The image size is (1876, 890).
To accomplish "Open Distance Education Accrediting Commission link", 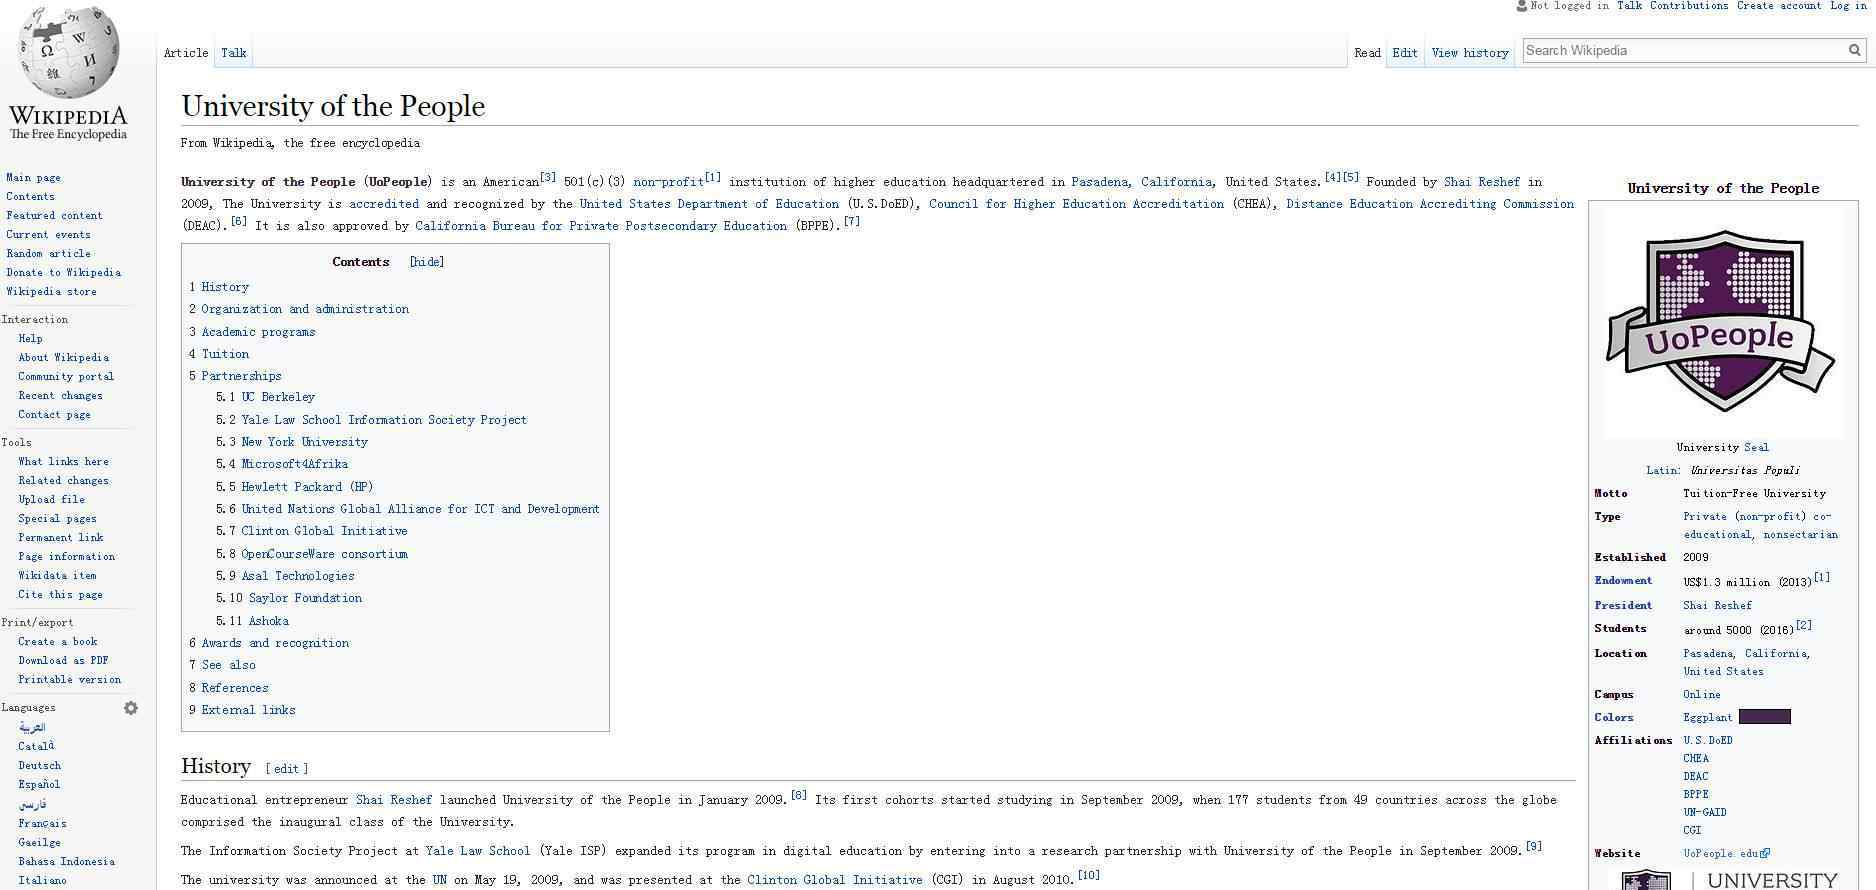I will [x=1430, y=204].
